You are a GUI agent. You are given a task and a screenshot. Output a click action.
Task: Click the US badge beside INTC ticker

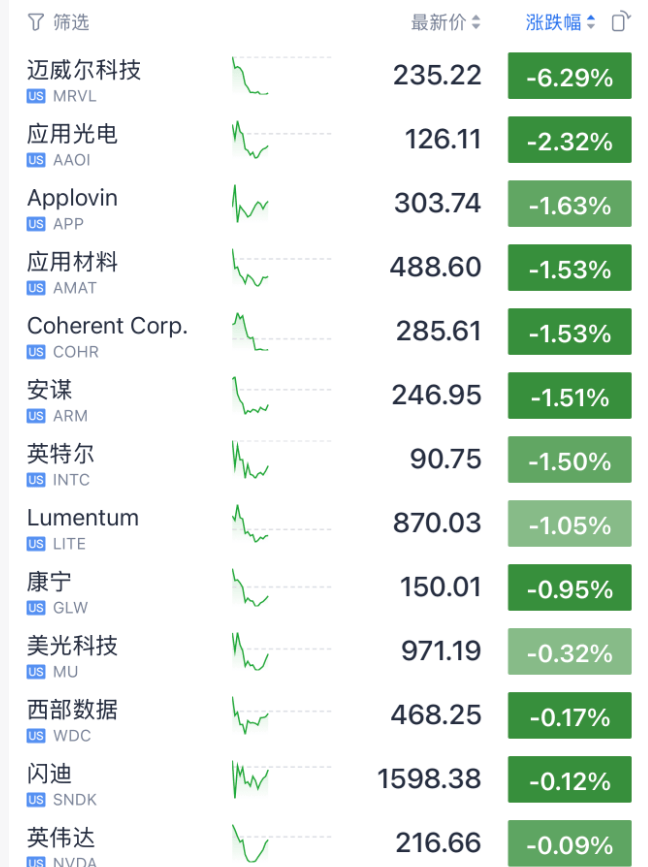[36, 480]
